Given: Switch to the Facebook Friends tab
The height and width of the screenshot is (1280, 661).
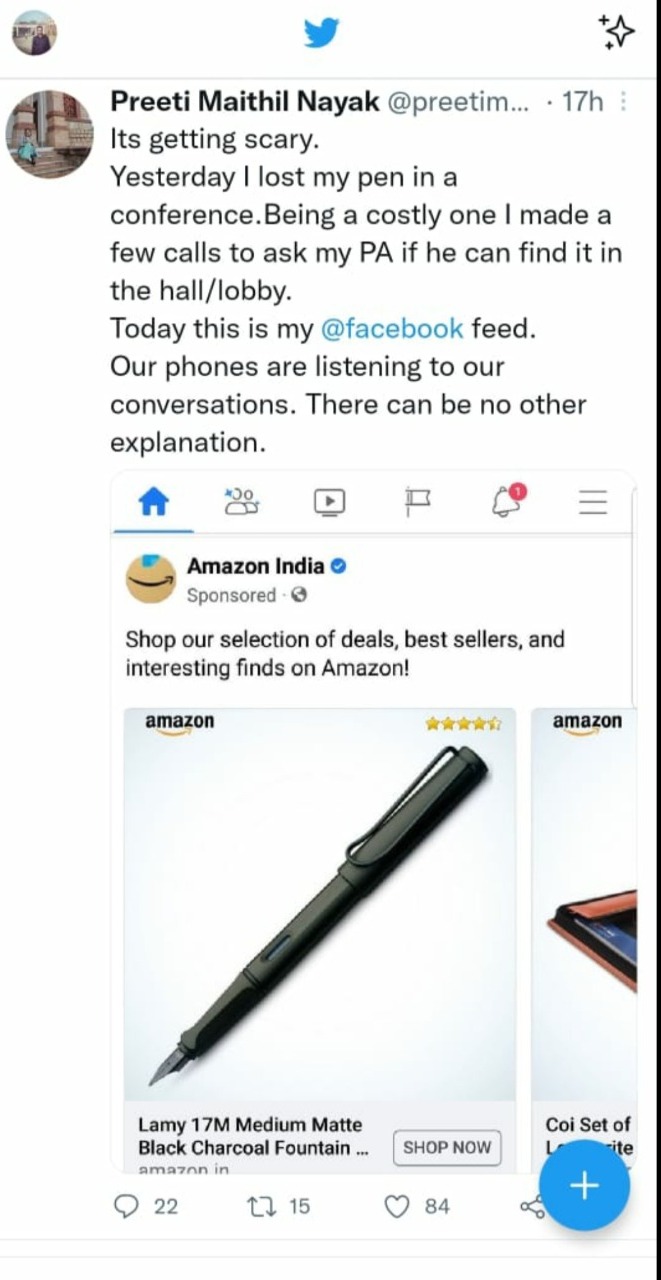Looking at the screenshot, I should pos(241,502).
